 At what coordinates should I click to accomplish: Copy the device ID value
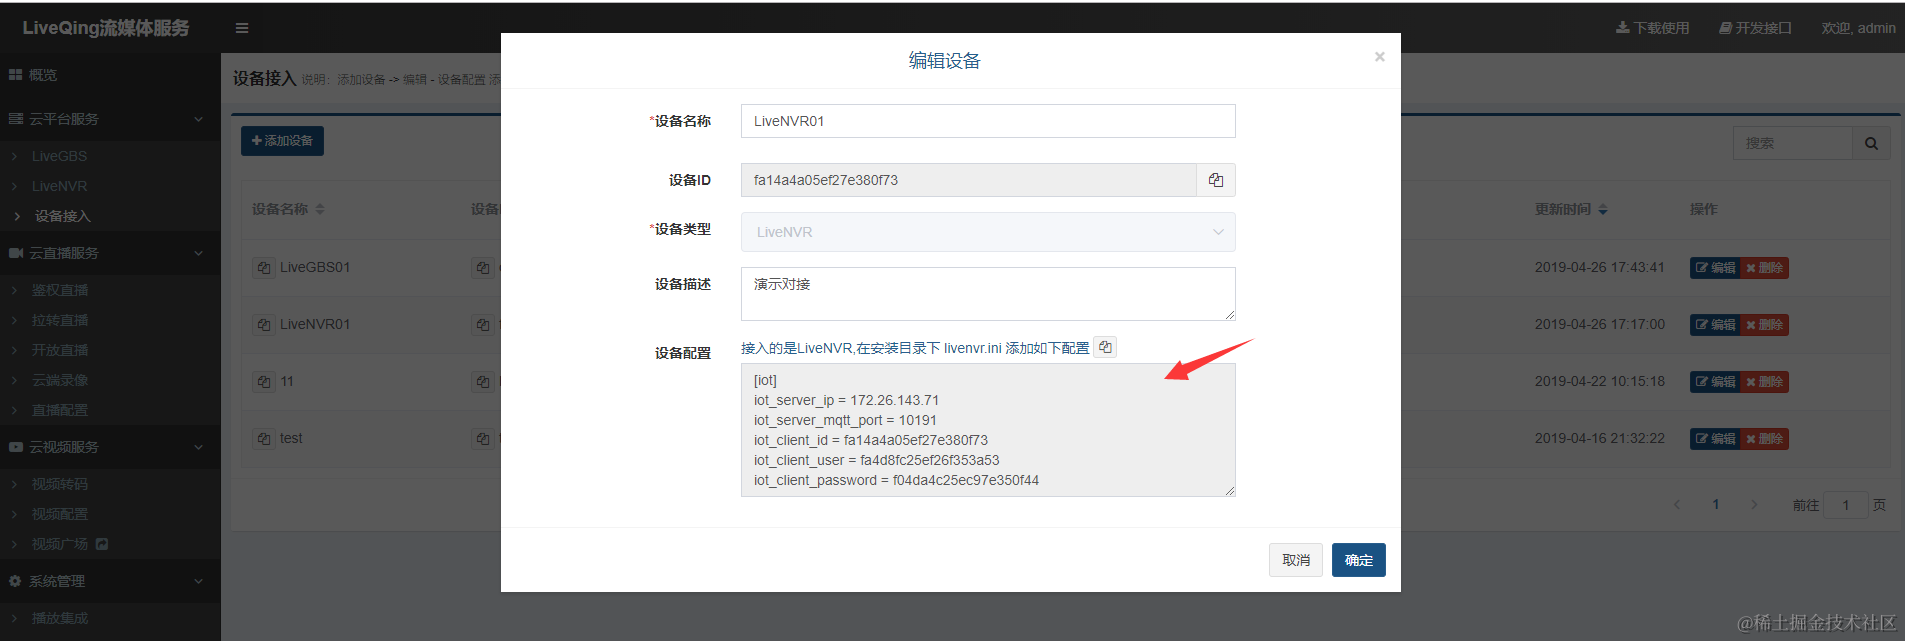click(1216, 180)
